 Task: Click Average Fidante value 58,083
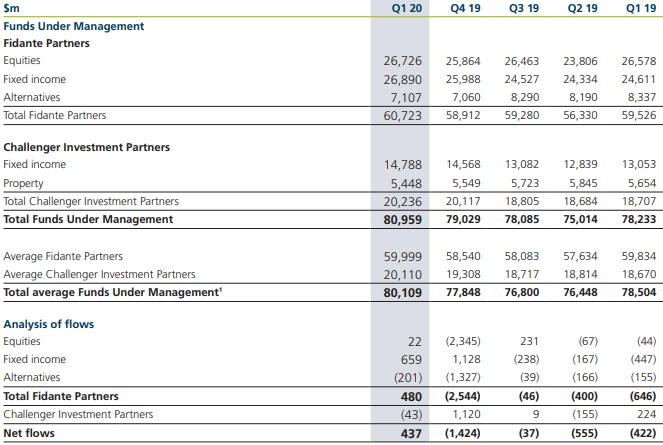(522, 256)
